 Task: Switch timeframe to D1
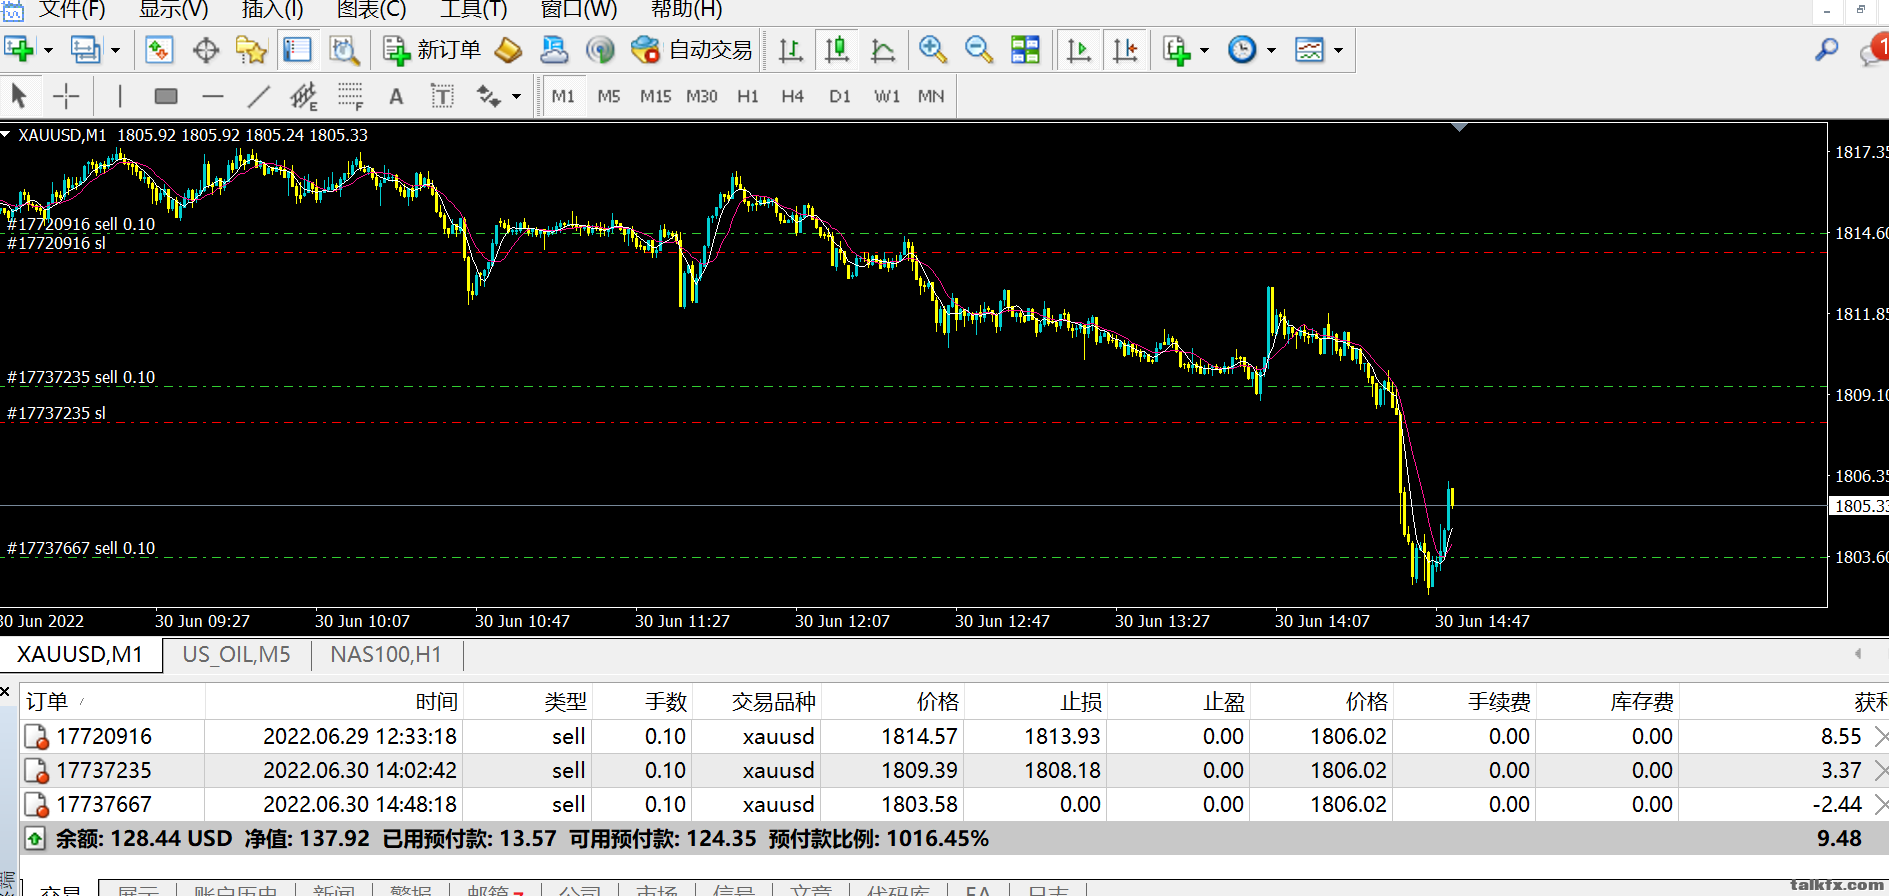click(840, 96)
